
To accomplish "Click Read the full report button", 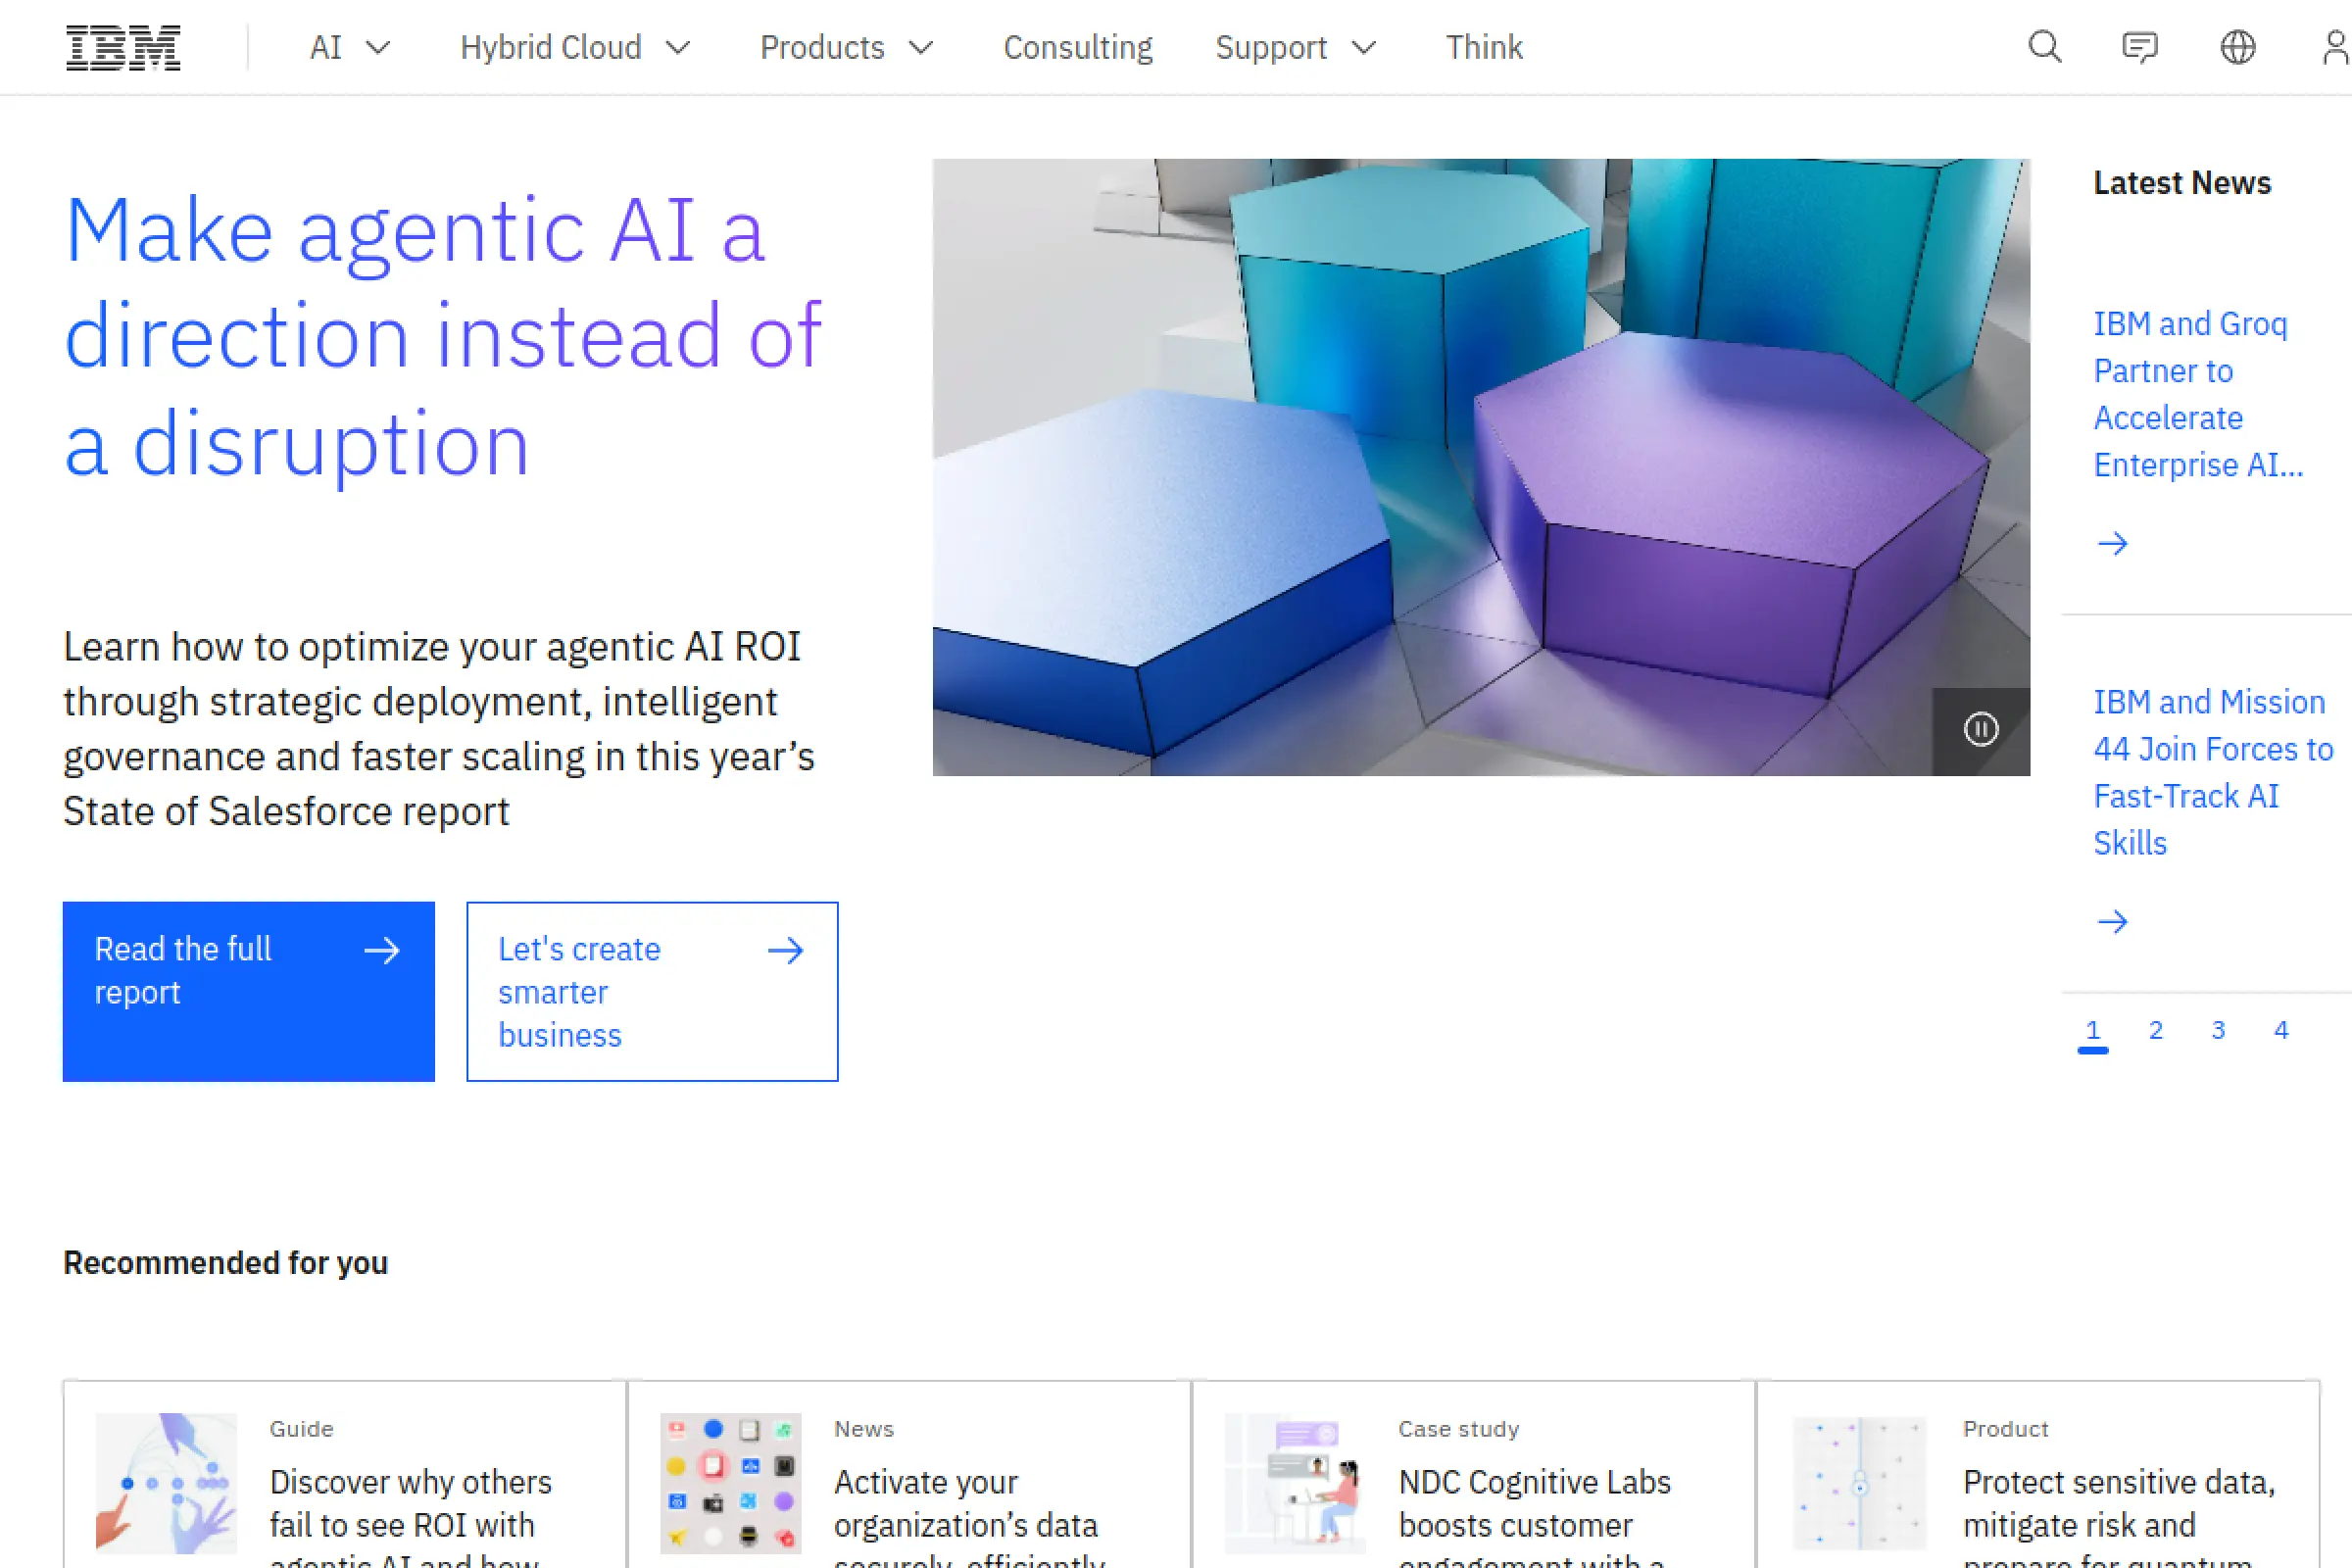I will click(248, 990).
